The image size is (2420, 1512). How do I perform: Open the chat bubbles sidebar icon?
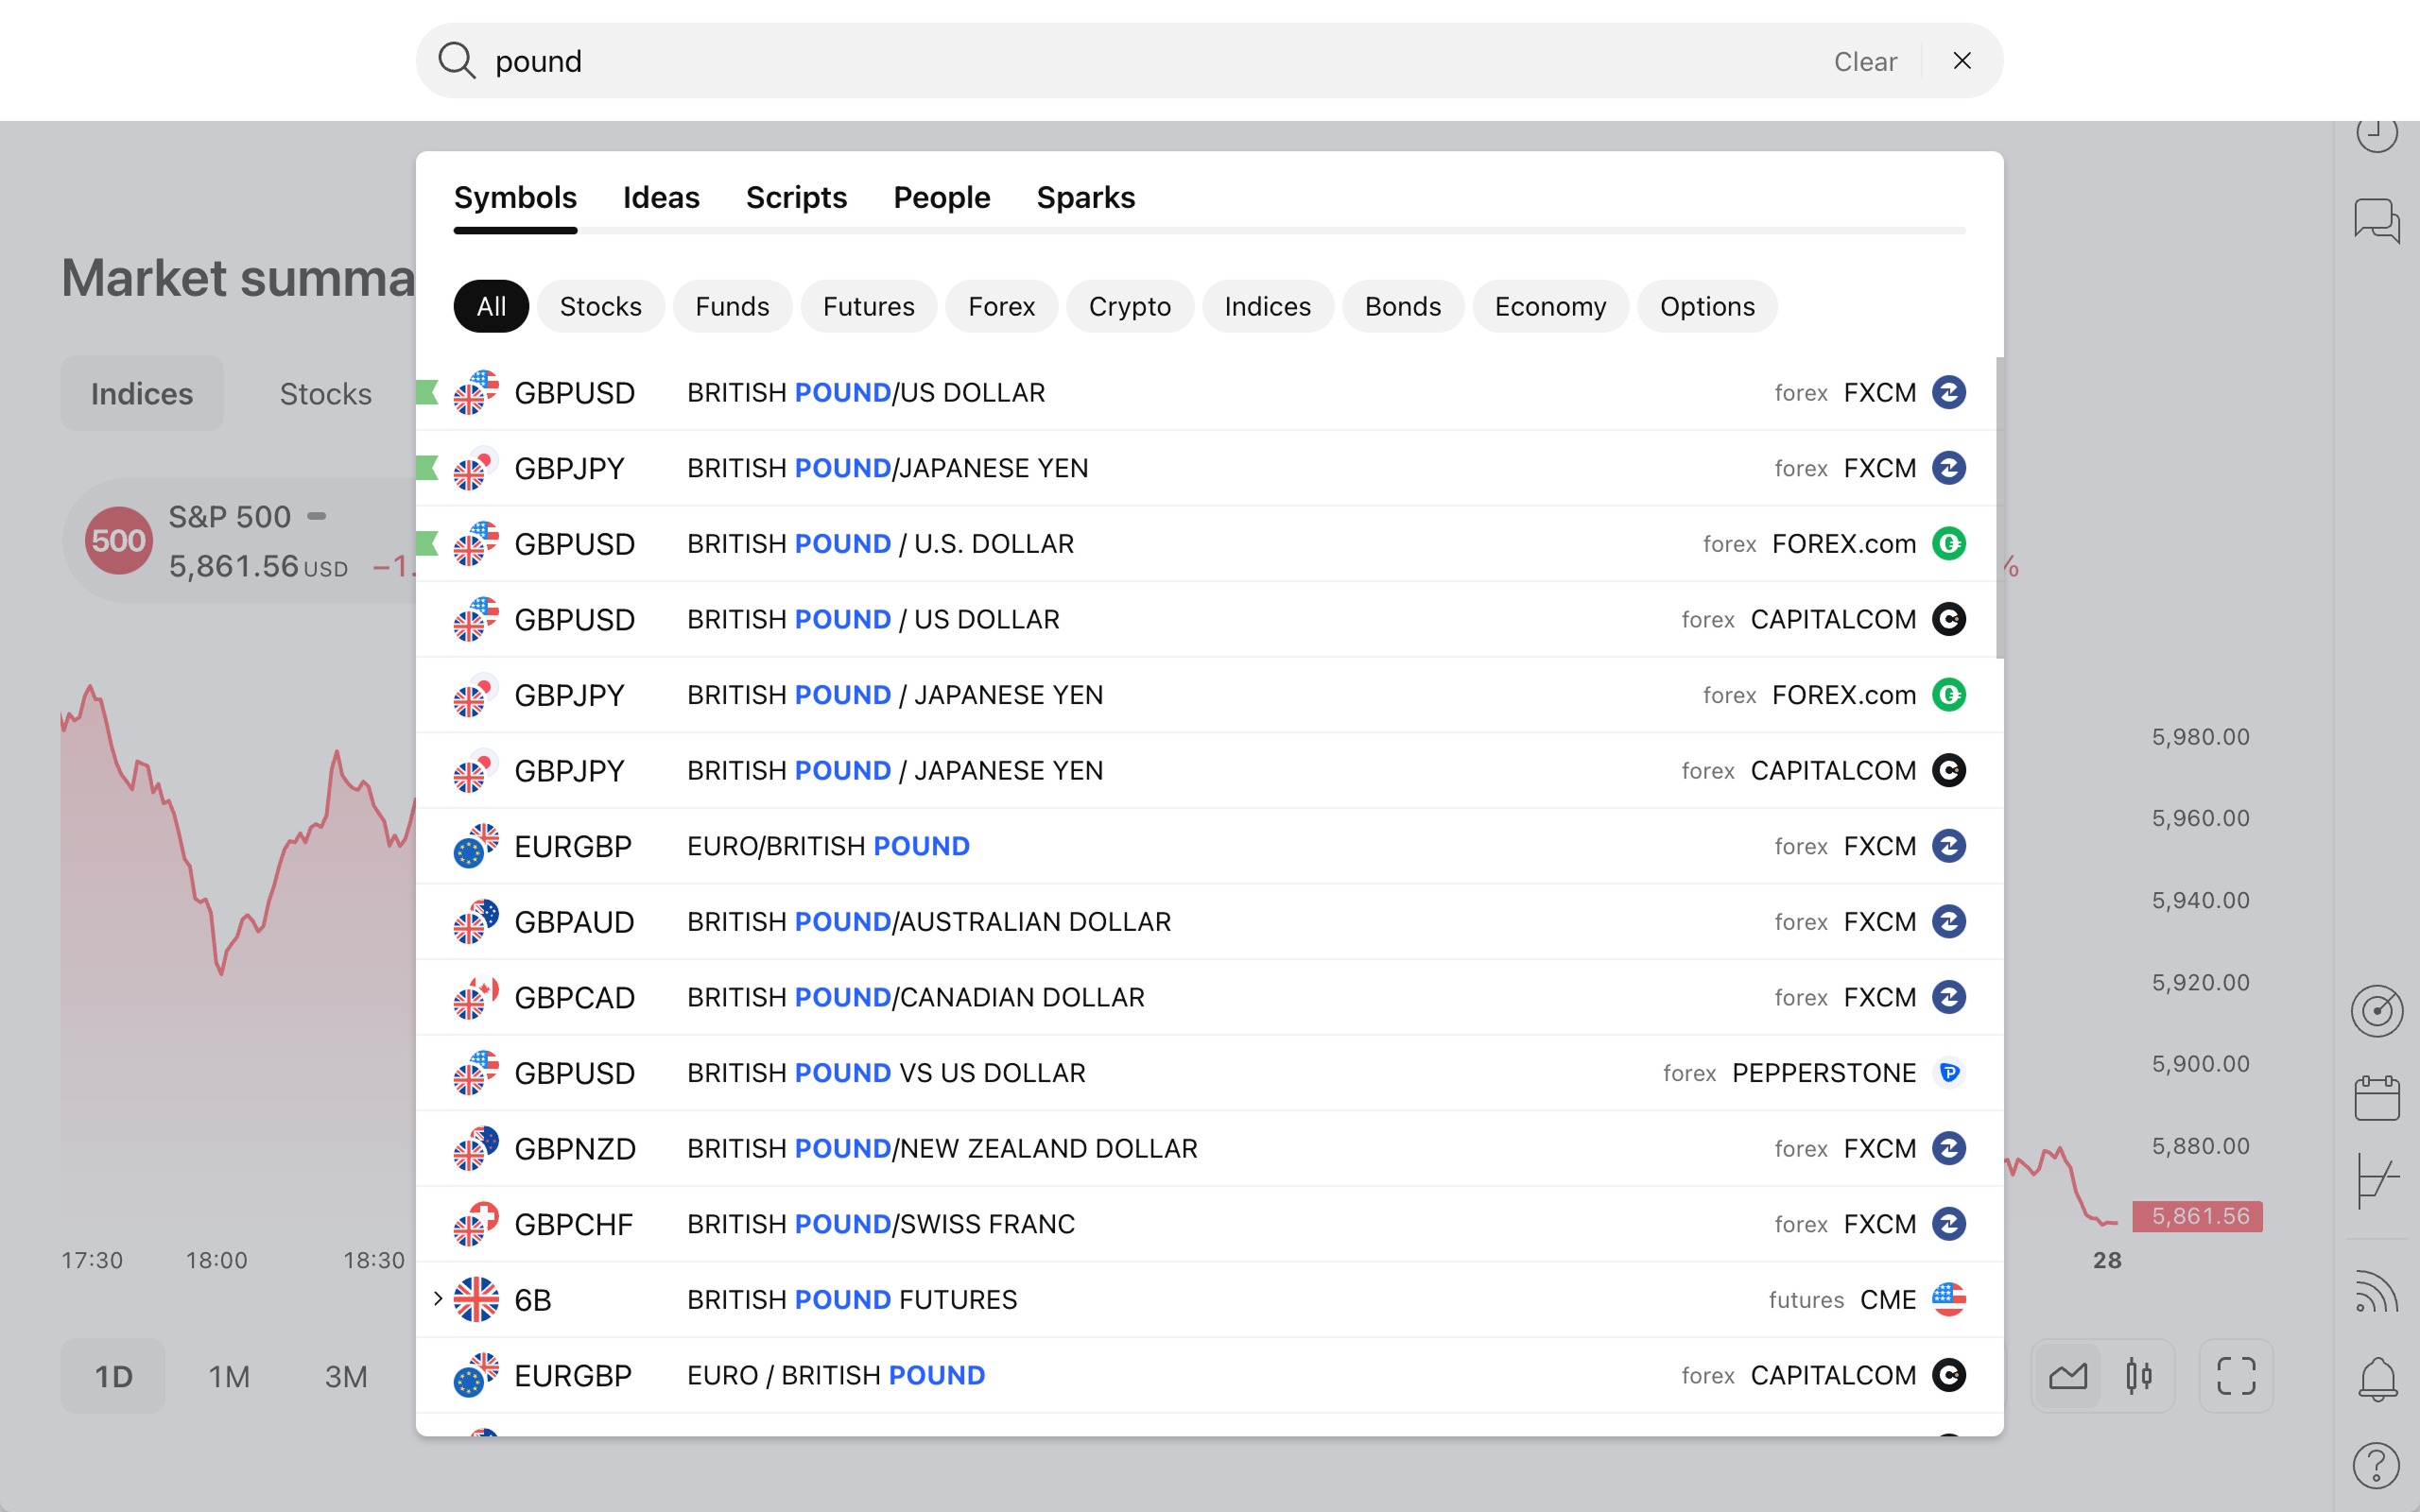tap(2376, 220)
